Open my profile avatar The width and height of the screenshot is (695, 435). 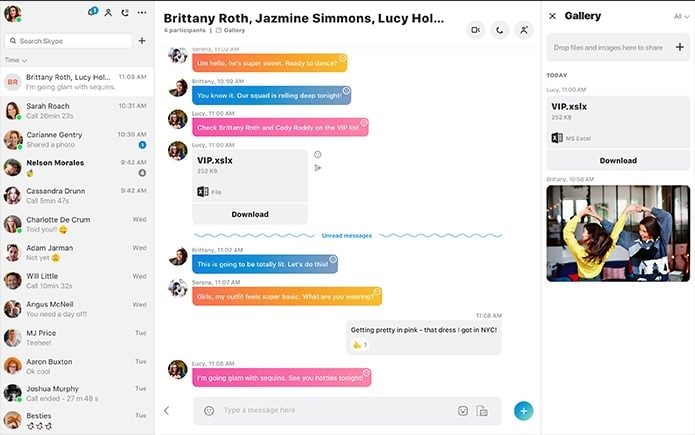12,14
